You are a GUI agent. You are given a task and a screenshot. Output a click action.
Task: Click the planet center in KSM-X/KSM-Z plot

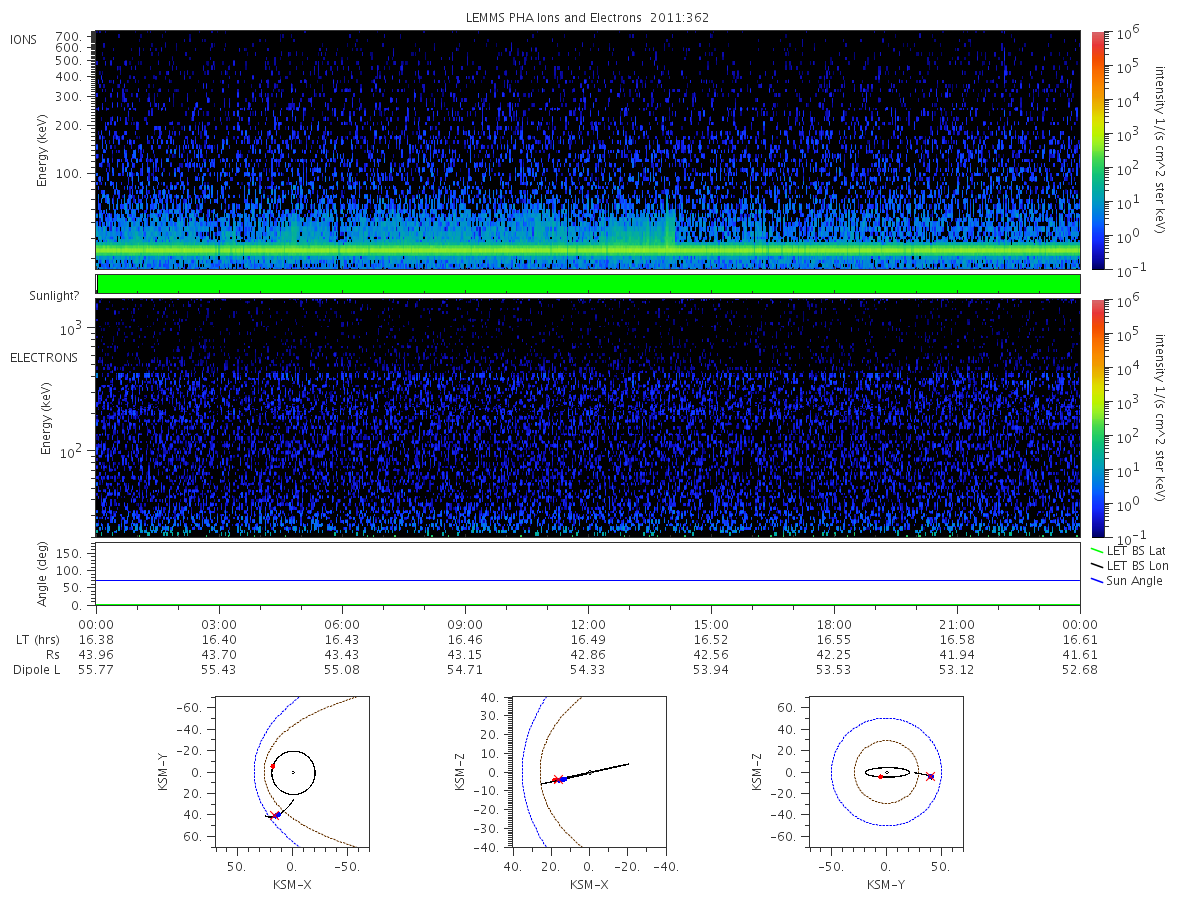(x=590, y=772)
